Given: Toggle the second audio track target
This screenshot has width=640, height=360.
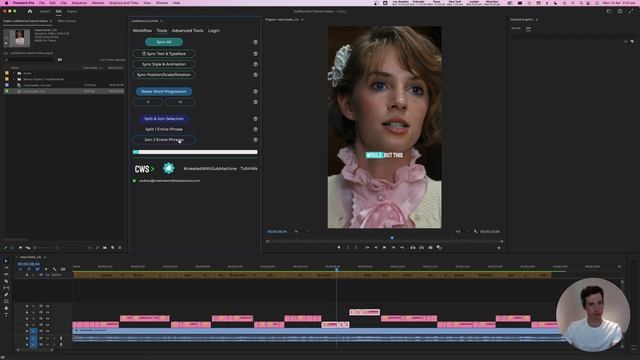Looking at the screenshot, I should (33, 344).
